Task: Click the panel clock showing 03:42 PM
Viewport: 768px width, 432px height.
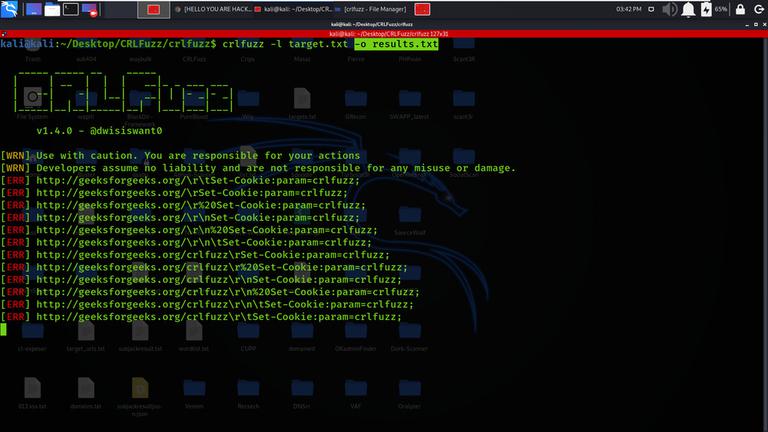Action: click(x=628, y=9)
